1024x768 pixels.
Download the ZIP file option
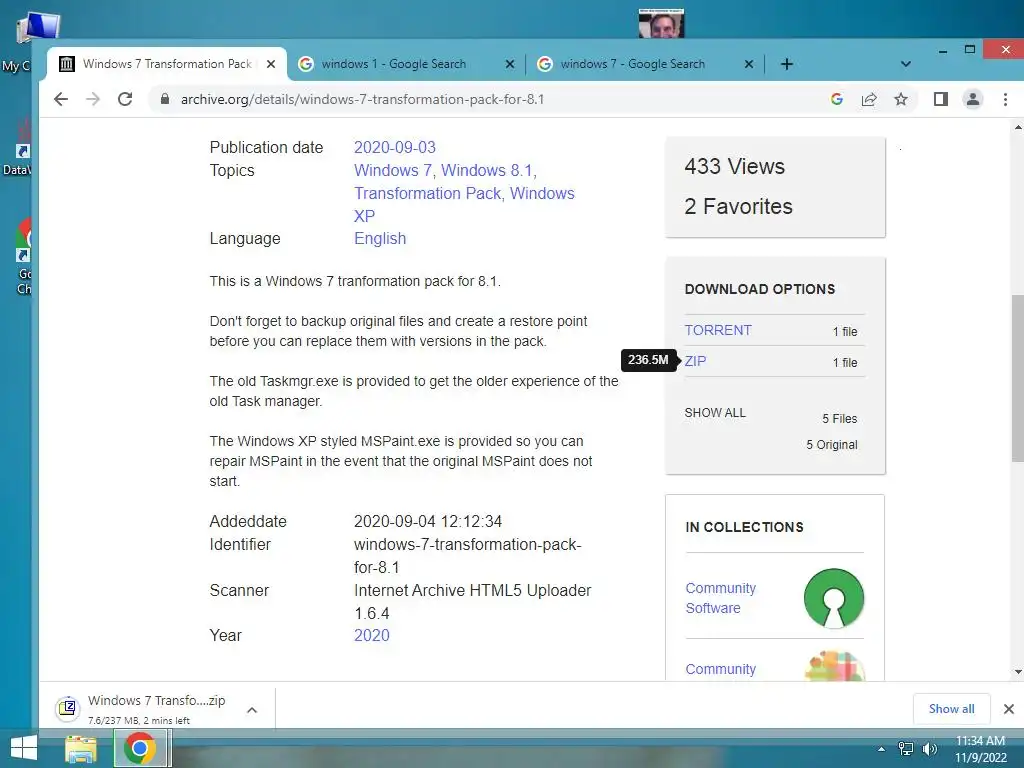click(695, 361)
